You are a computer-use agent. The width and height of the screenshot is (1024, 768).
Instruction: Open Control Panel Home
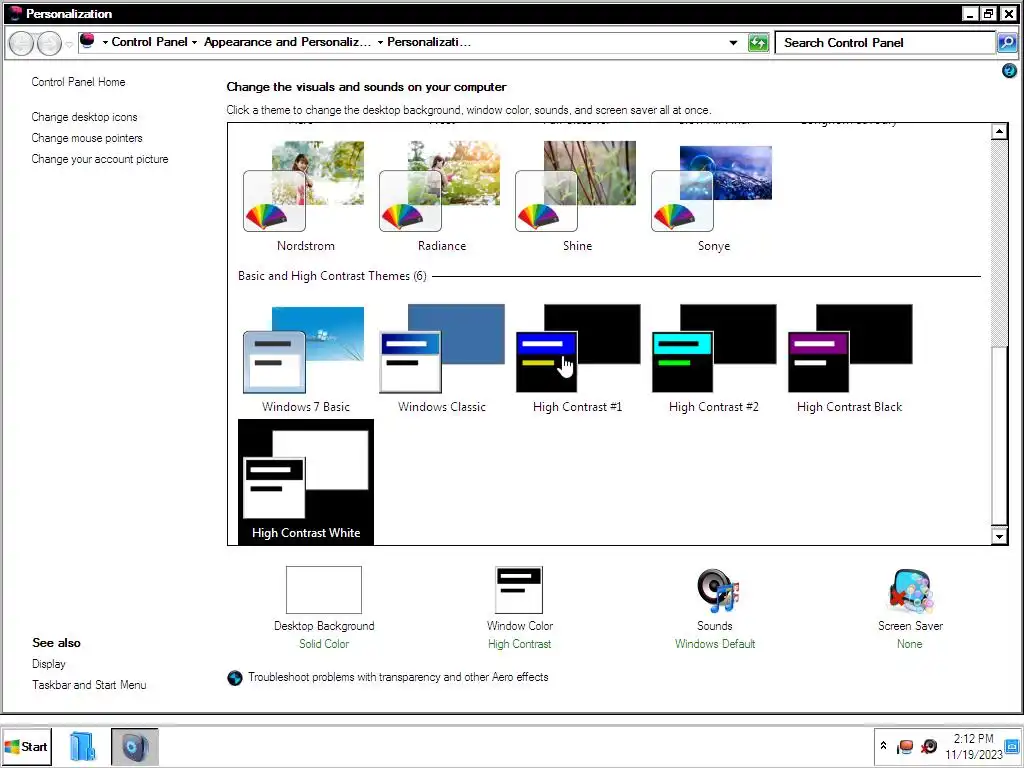(78, 82)
